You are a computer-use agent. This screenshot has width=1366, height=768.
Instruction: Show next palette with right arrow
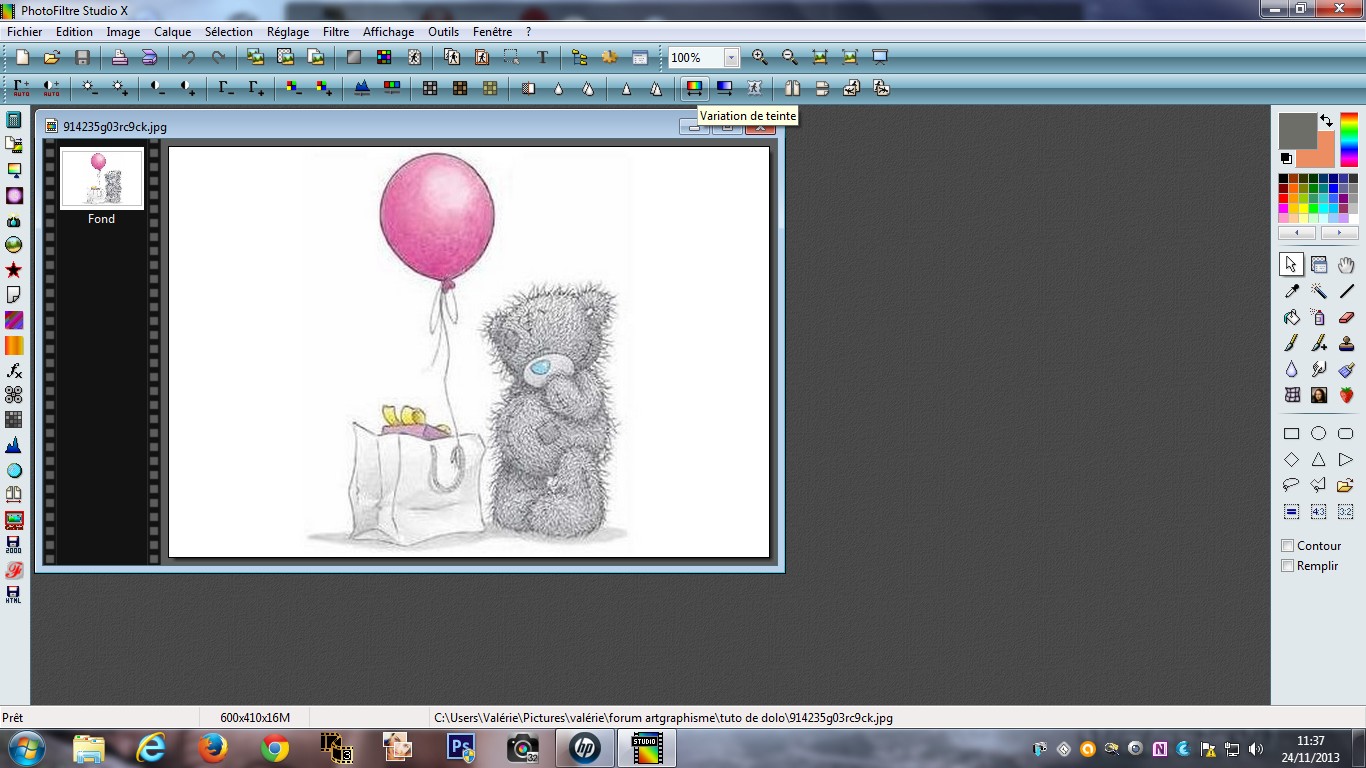(x=1339, y=233)
